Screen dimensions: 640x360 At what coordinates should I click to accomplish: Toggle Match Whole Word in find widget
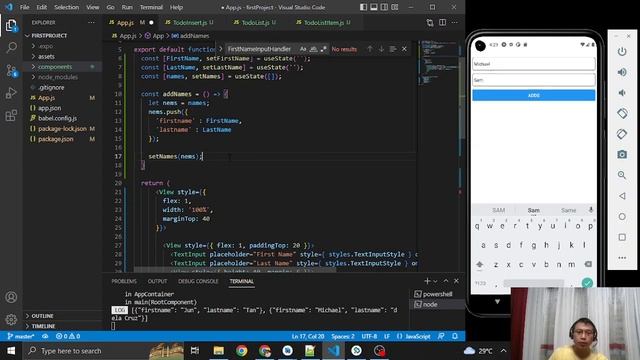[313, 49]
